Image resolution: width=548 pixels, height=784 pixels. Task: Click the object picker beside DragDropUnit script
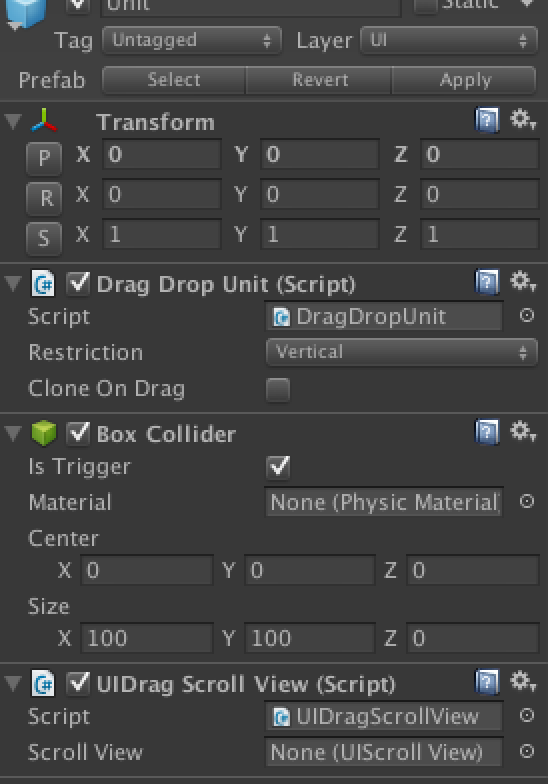coord(526,316)
